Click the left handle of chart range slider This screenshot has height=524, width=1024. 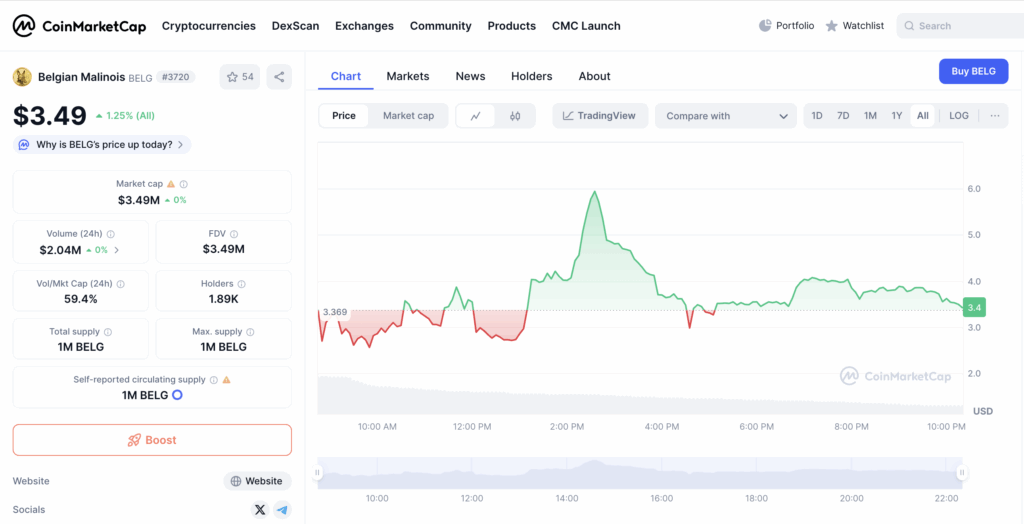click(x=318, y=473)
